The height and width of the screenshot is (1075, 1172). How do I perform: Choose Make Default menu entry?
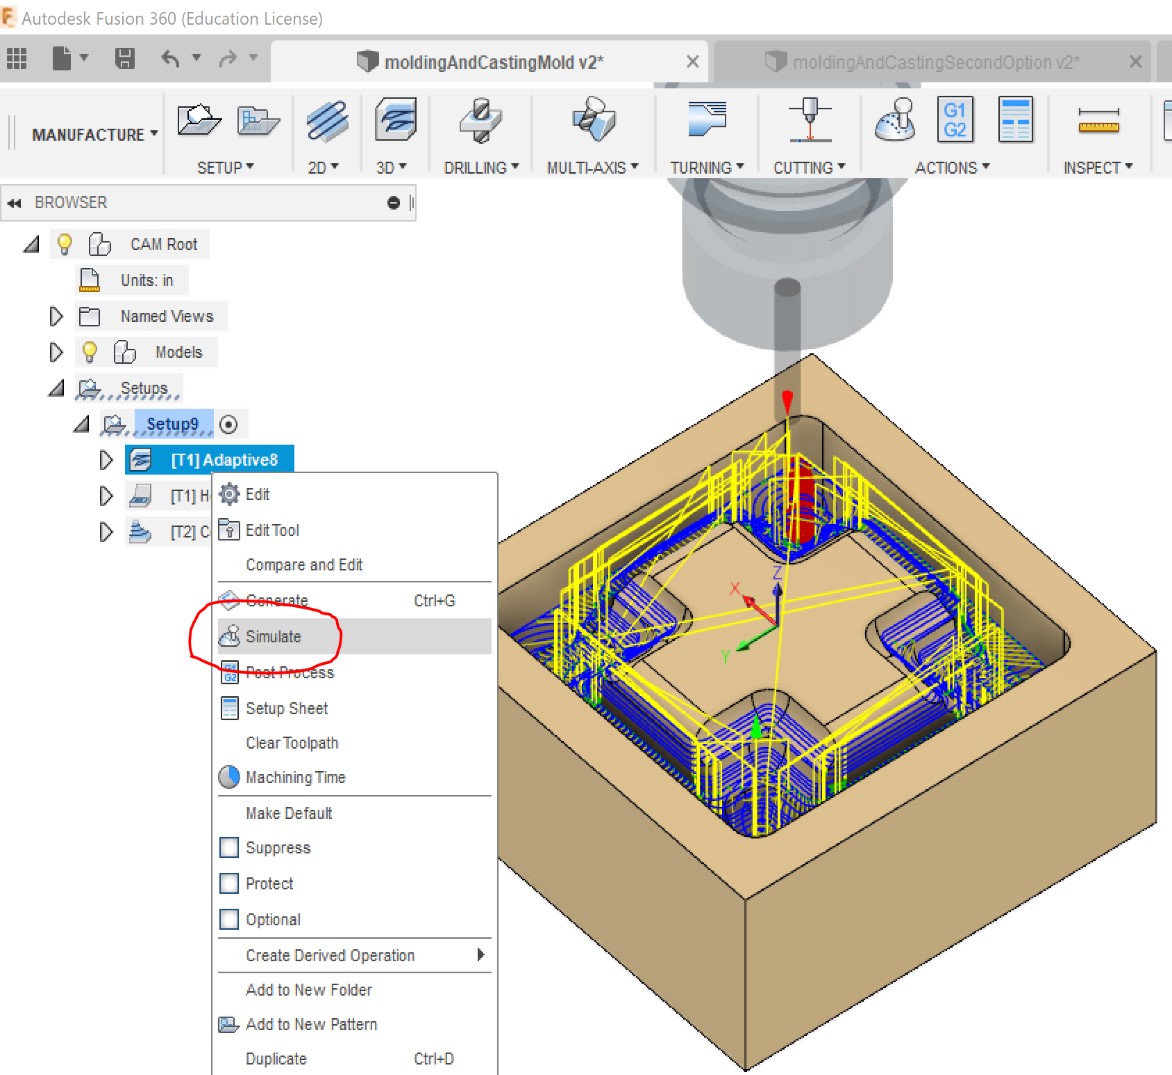pos(354,813)
